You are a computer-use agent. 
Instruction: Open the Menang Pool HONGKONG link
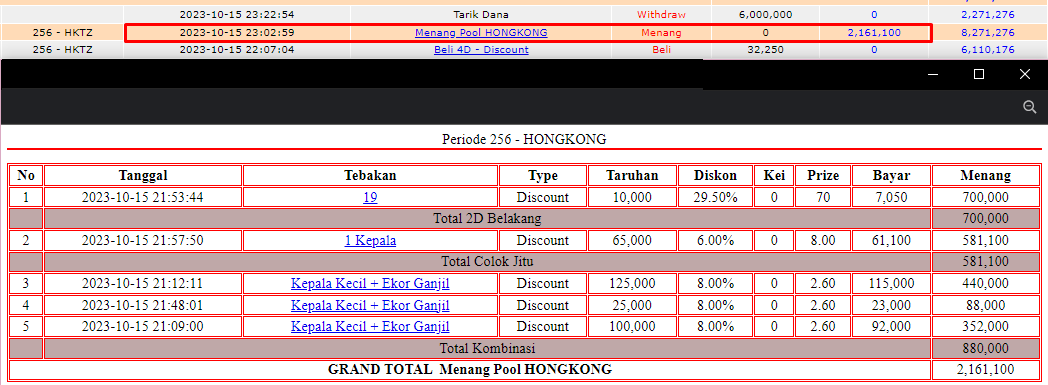[481, 32]
